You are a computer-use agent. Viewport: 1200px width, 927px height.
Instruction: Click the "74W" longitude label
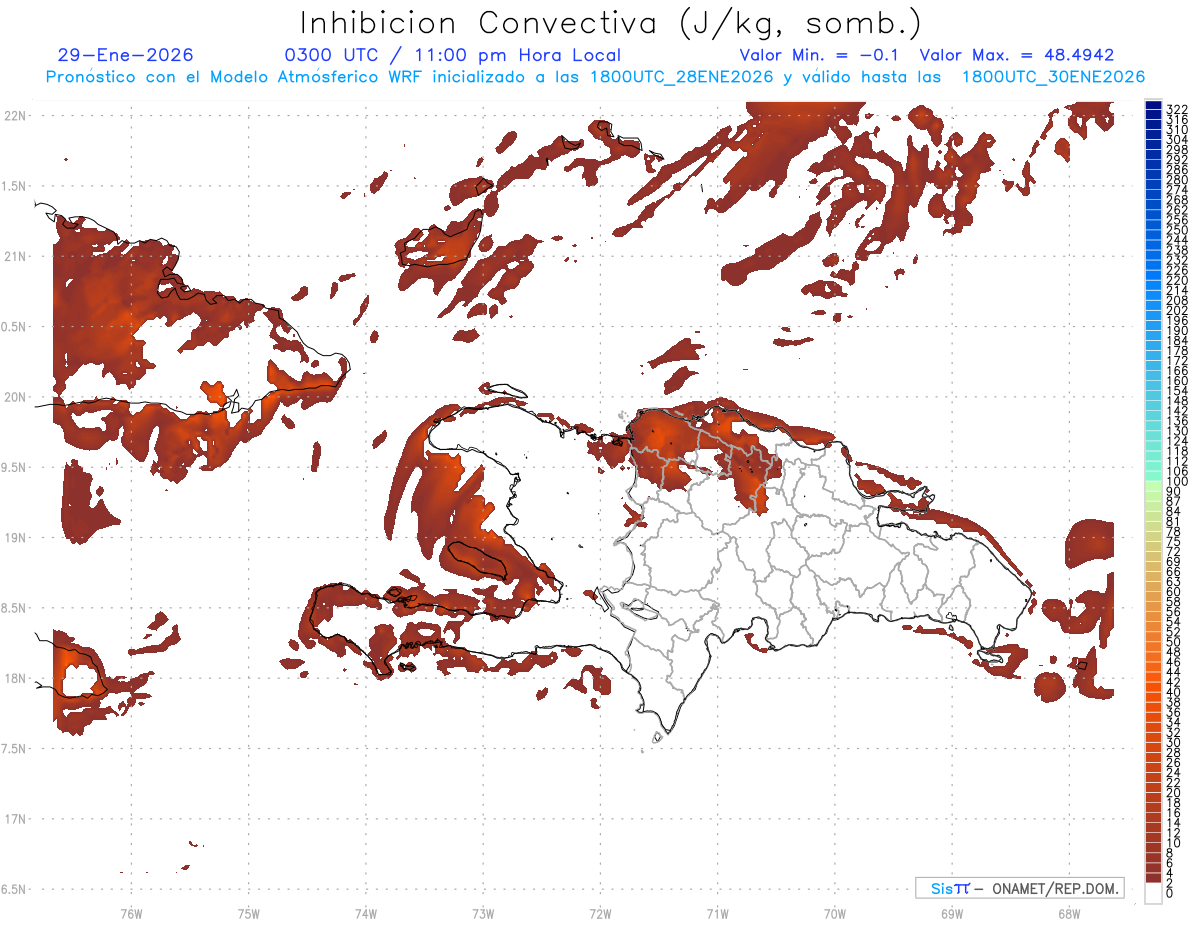click(366, 913)
